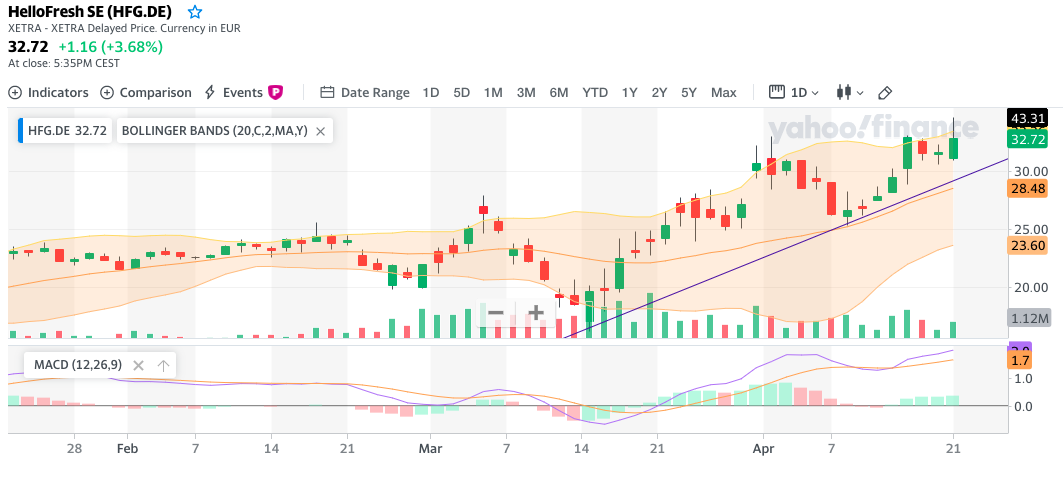
Task: Move MACD panel up with arrow
Action: (x=163, y=366)
